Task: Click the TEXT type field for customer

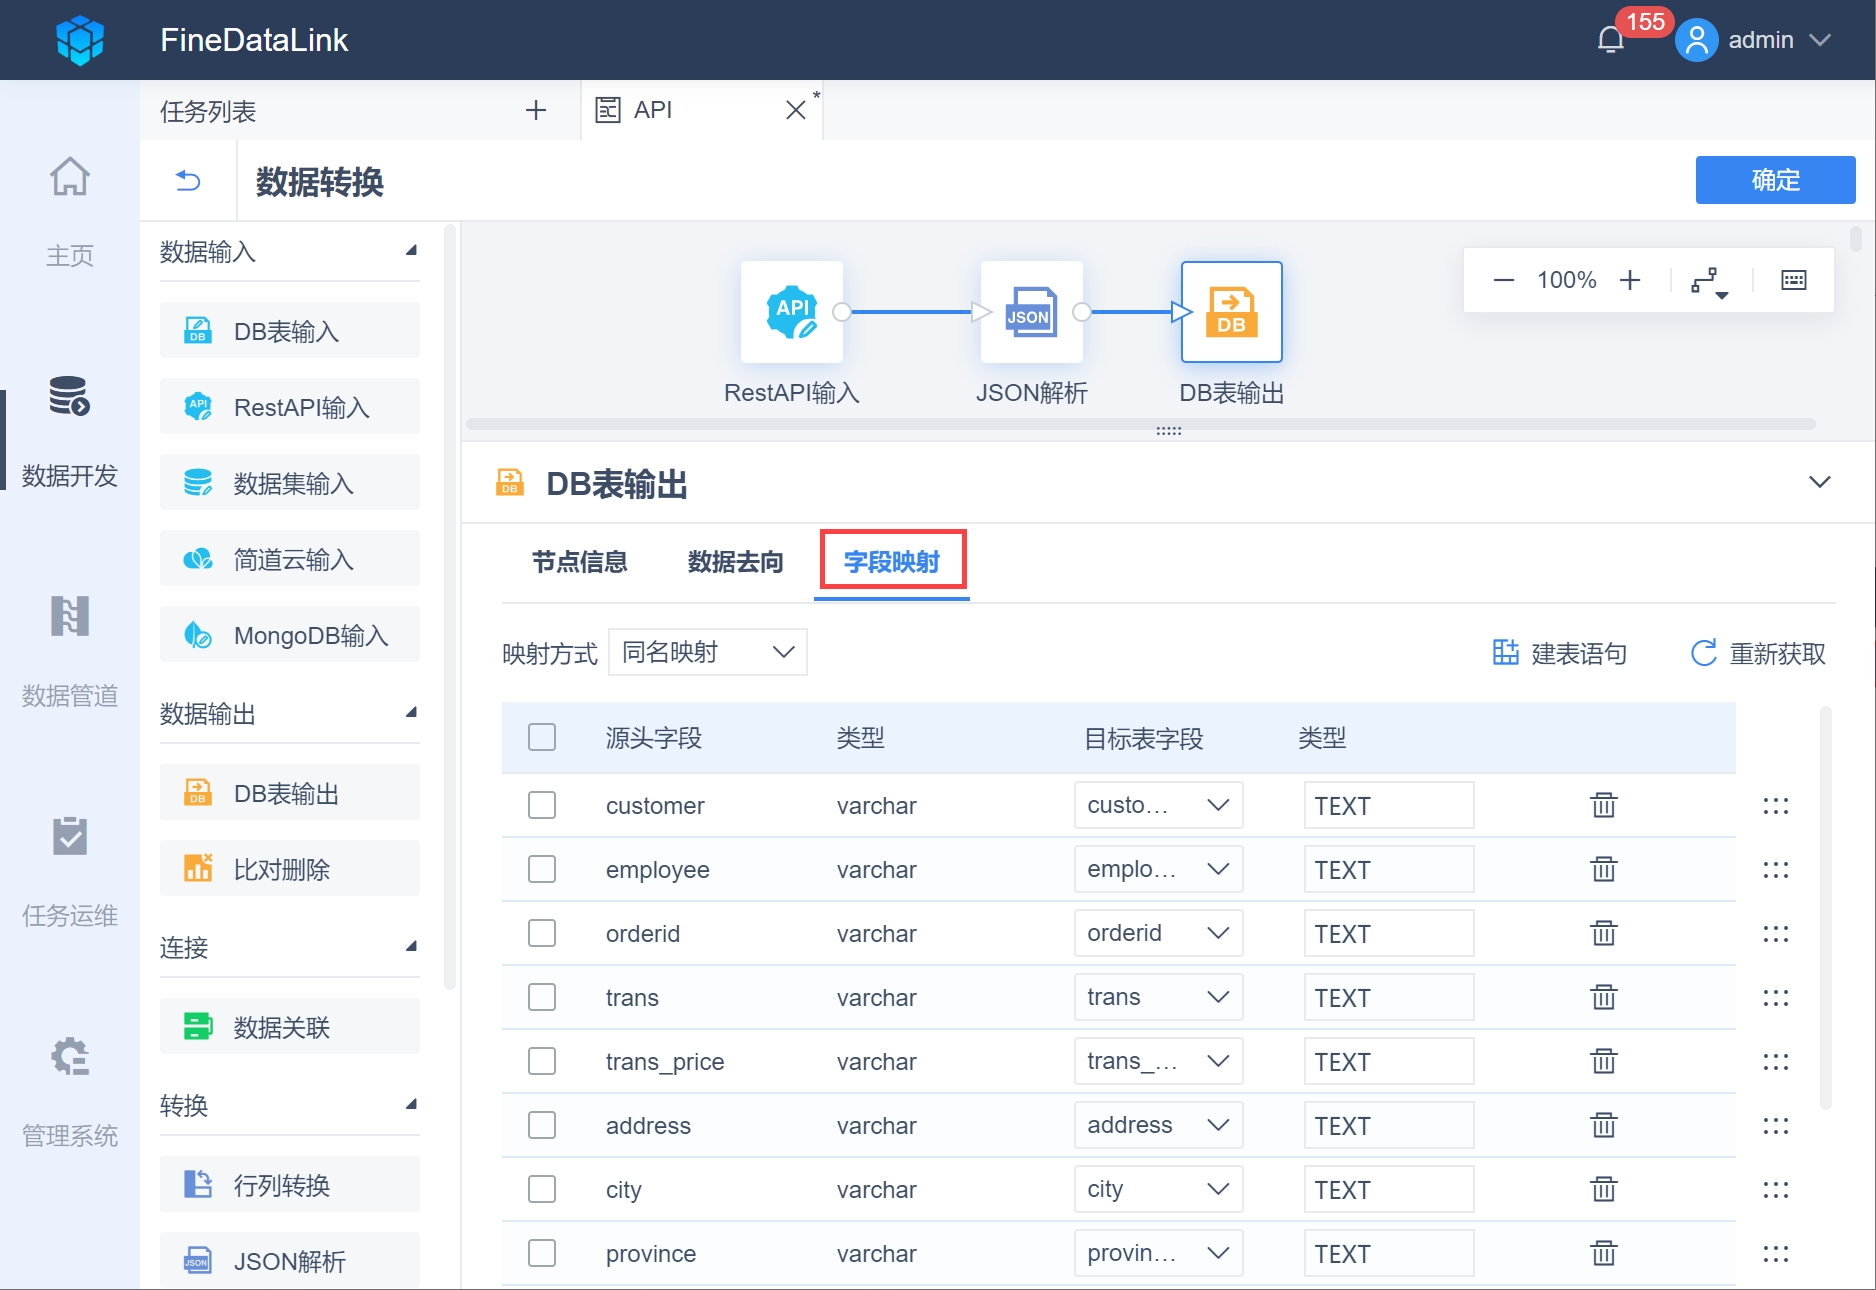Action: [x=1389, y=805]
